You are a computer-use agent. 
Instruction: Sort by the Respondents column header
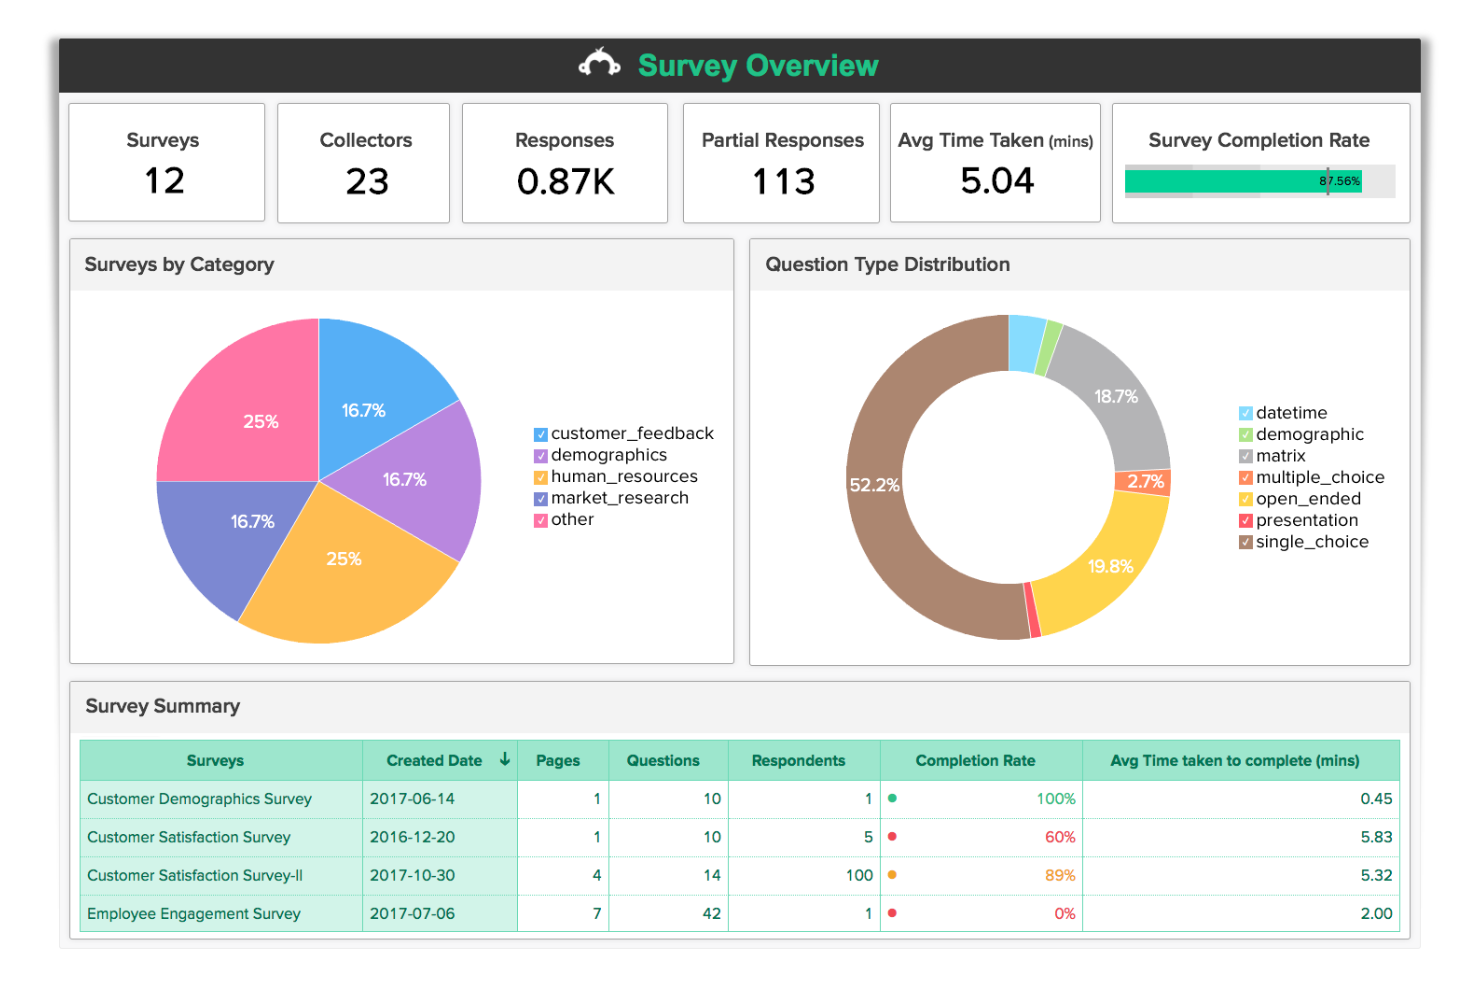(800, 760)
